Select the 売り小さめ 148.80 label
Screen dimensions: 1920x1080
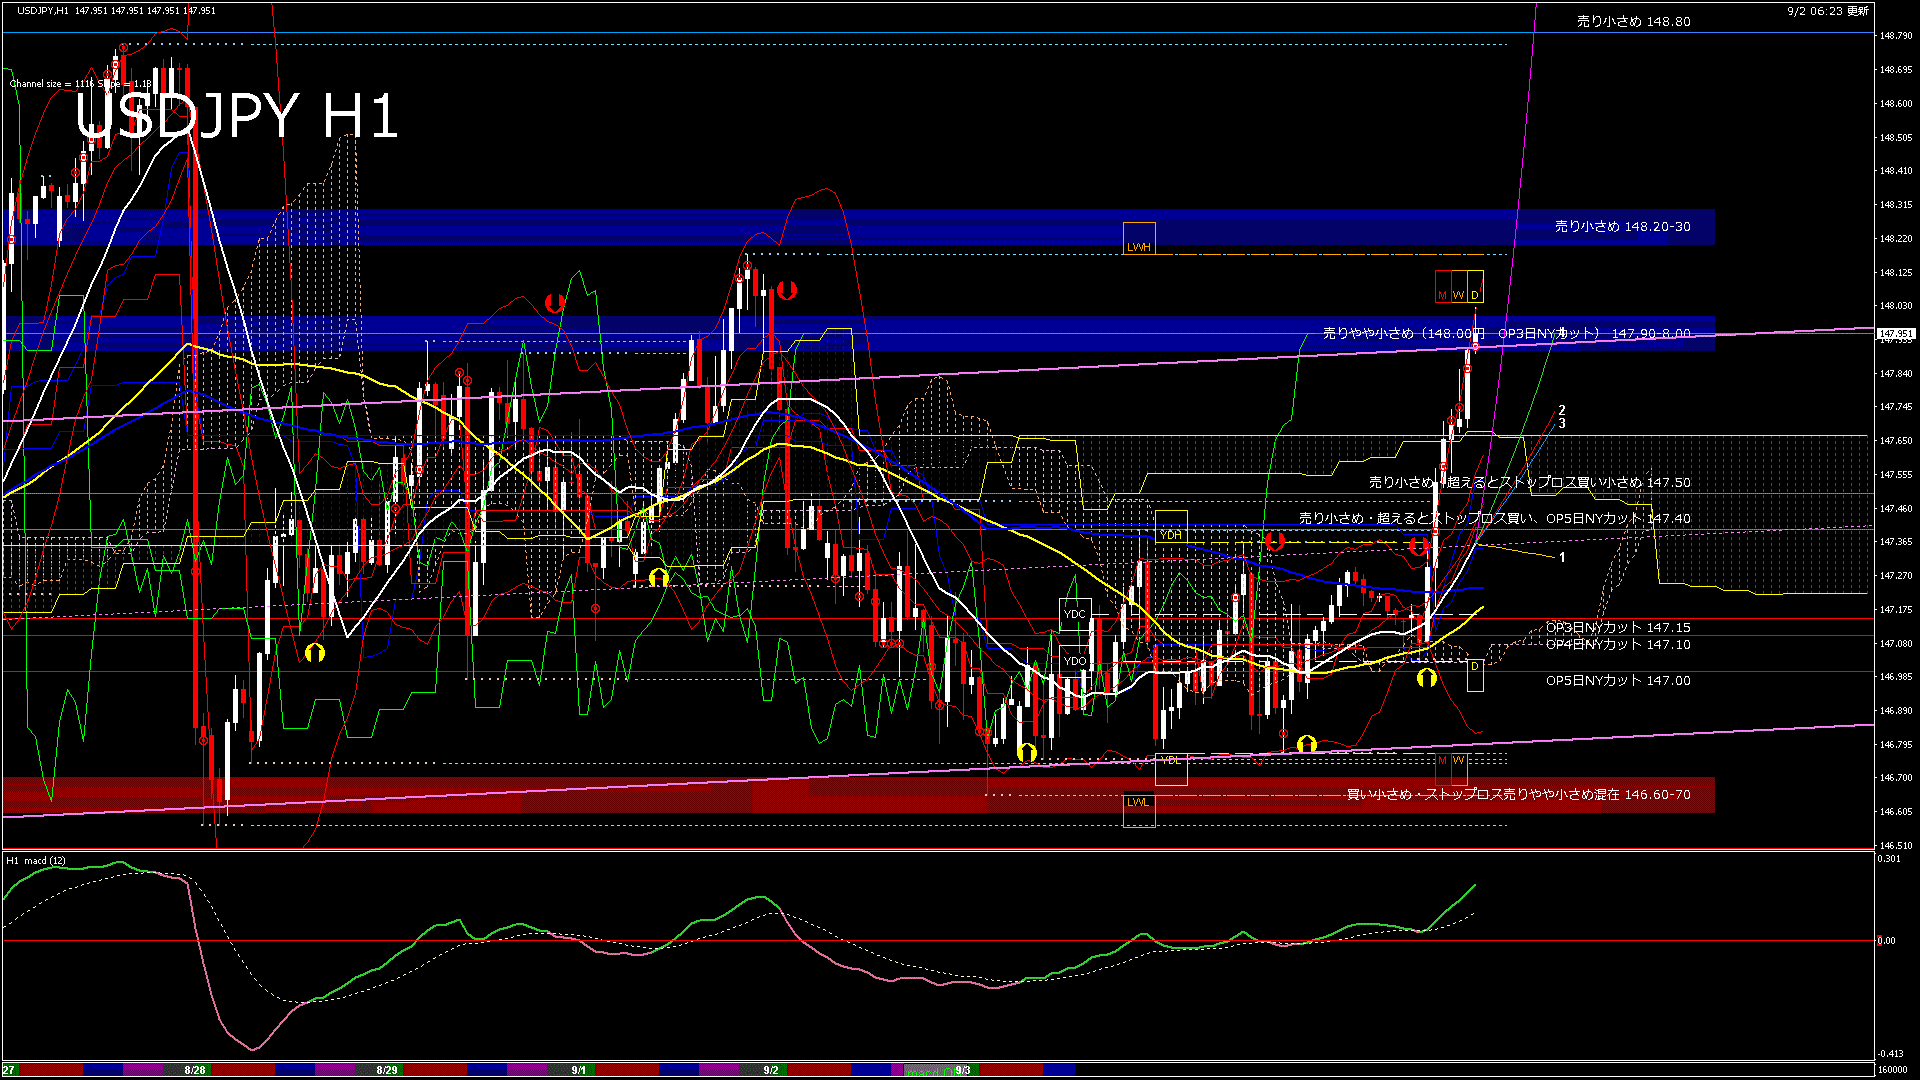(x=1634, y=21)
